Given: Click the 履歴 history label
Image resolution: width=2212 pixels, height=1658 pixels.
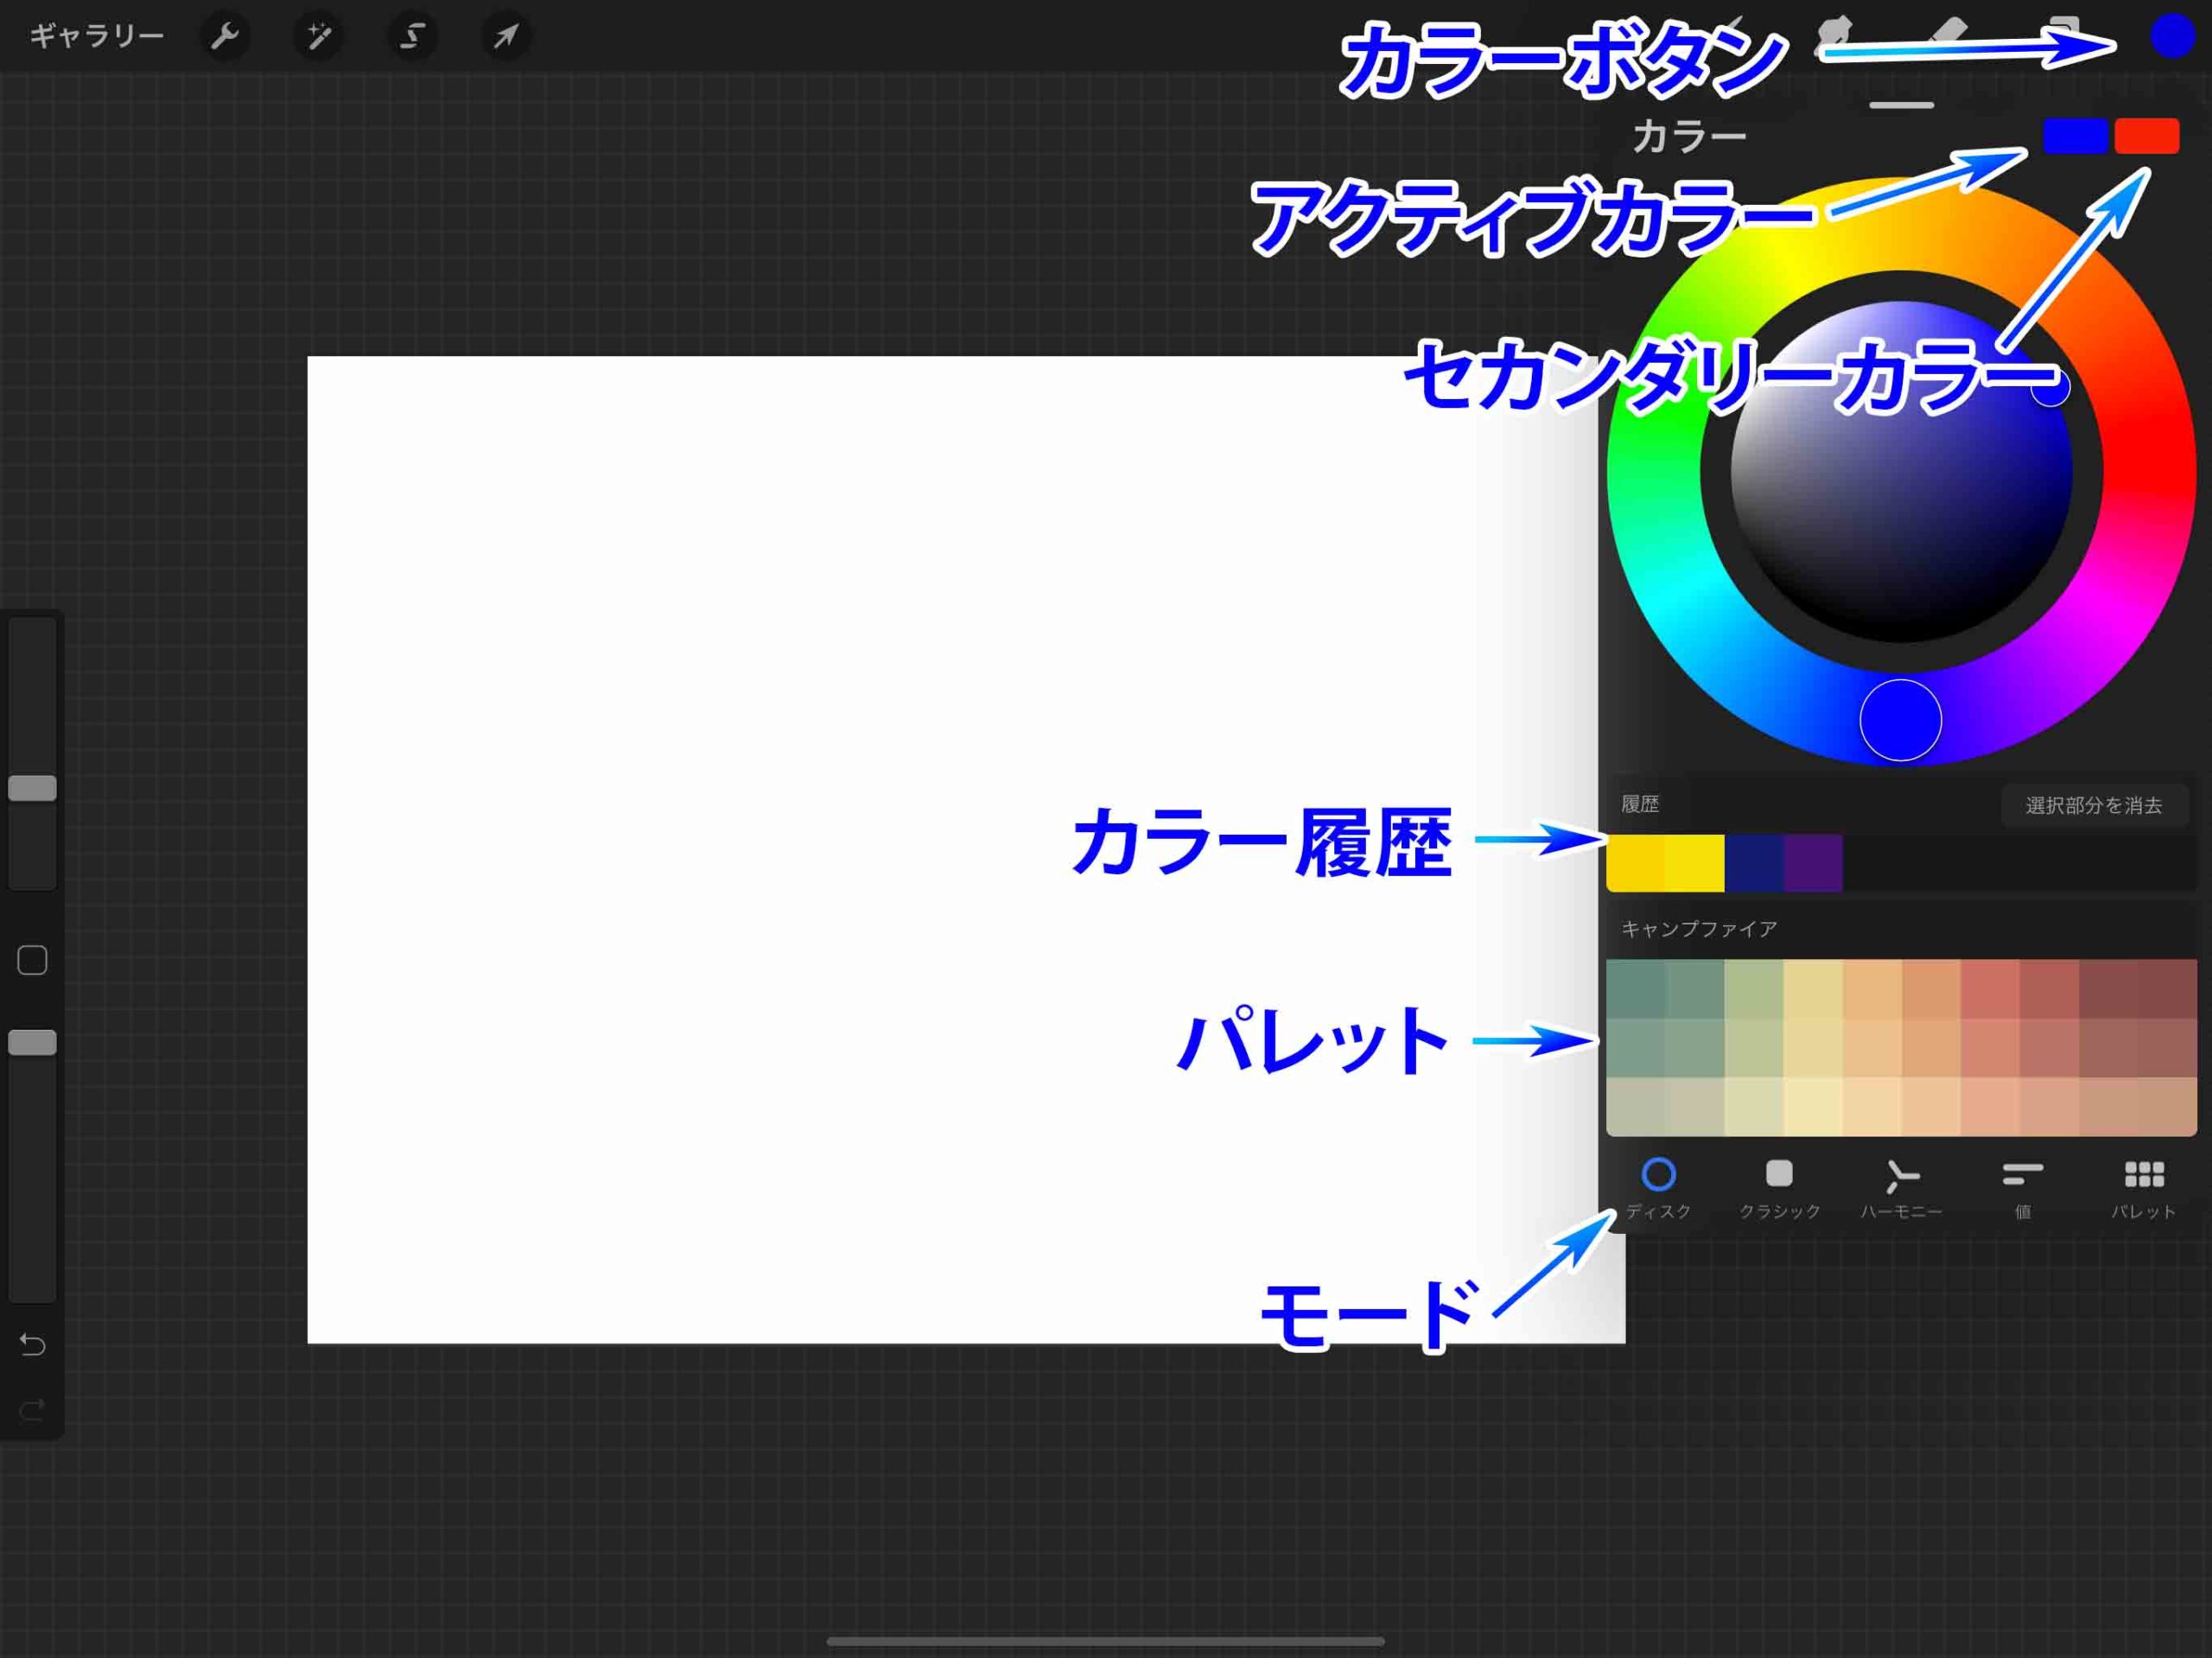Looking at the screenshot, I should click(1640, 804).
